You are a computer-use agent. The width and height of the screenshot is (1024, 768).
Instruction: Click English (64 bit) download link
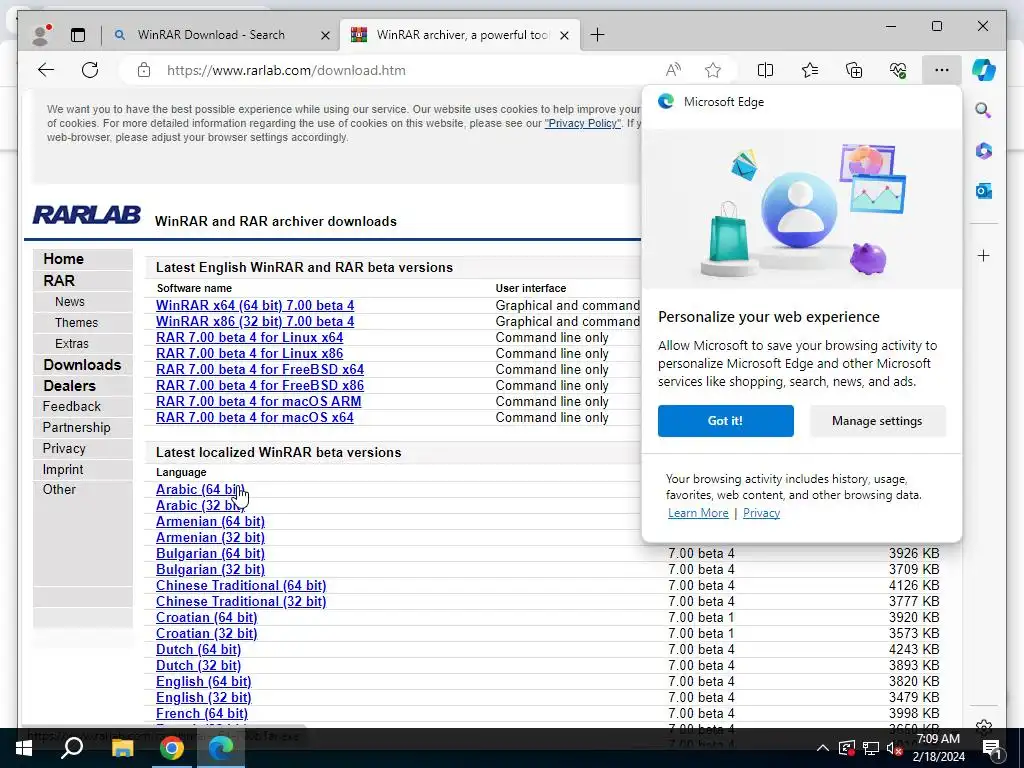tap(204, 681)
